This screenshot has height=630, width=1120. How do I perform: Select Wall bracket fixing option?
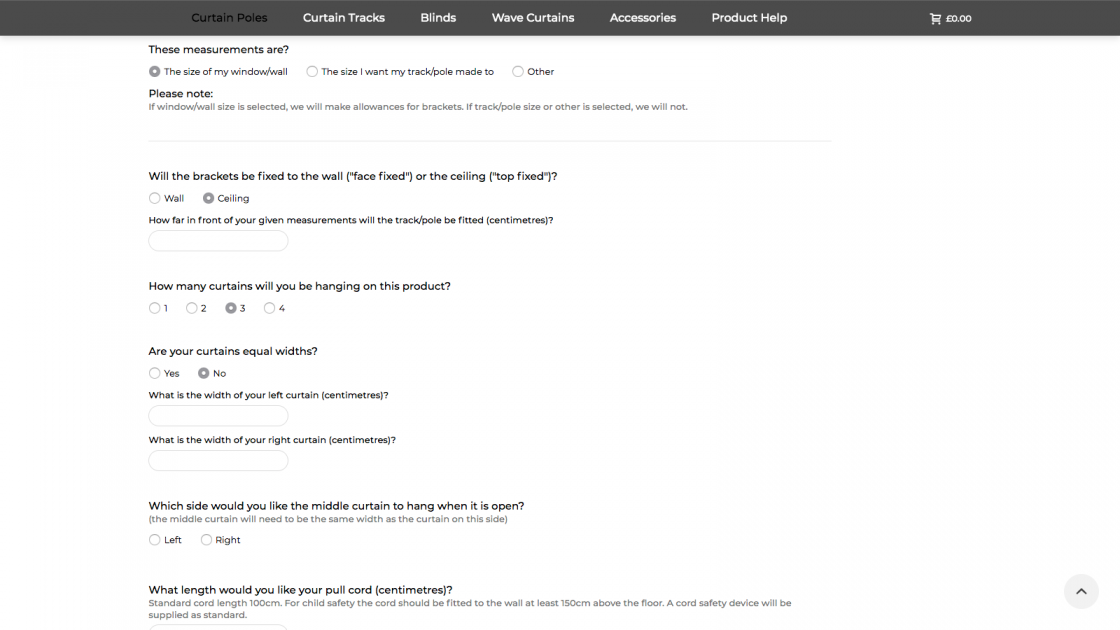click(x=155, y=198)
